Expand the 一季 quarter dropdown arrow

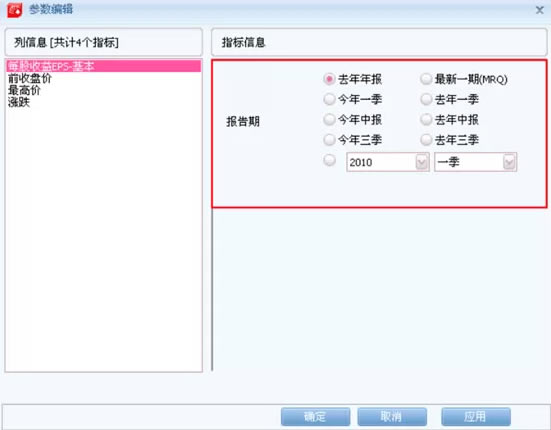coord(509,162)
